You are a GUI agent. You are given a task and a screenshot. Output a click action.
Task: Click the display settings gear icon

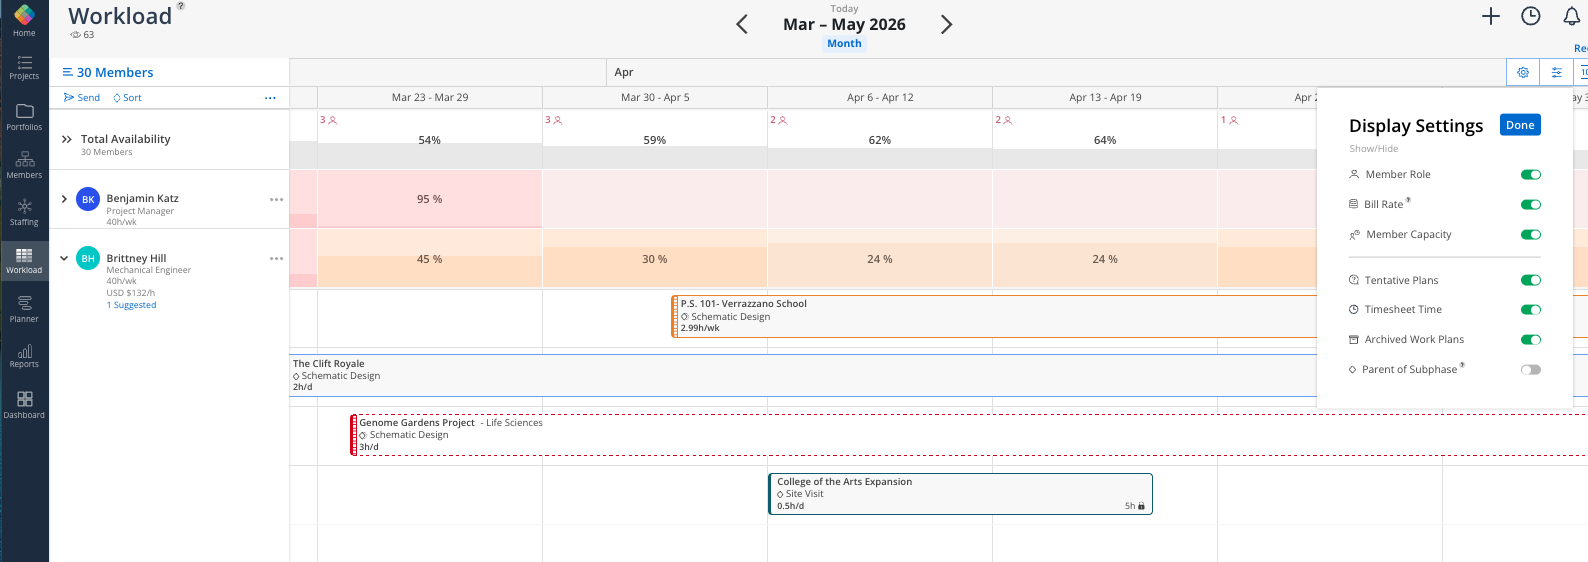click(1522, 72)
